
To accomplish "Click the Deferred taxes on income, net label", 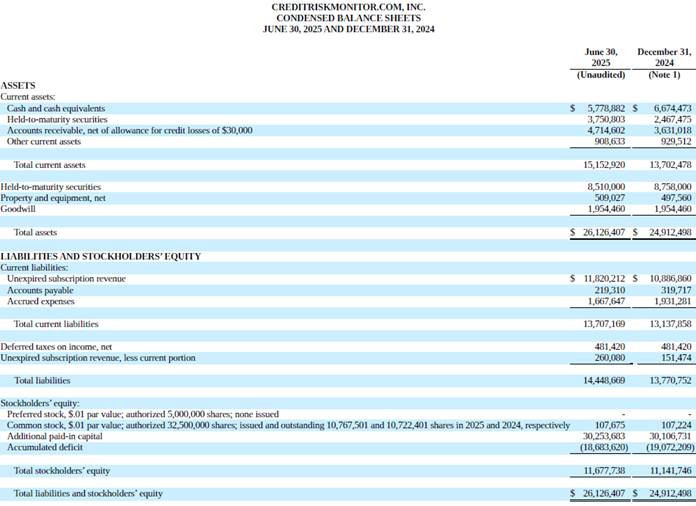I will coord(56,346).
